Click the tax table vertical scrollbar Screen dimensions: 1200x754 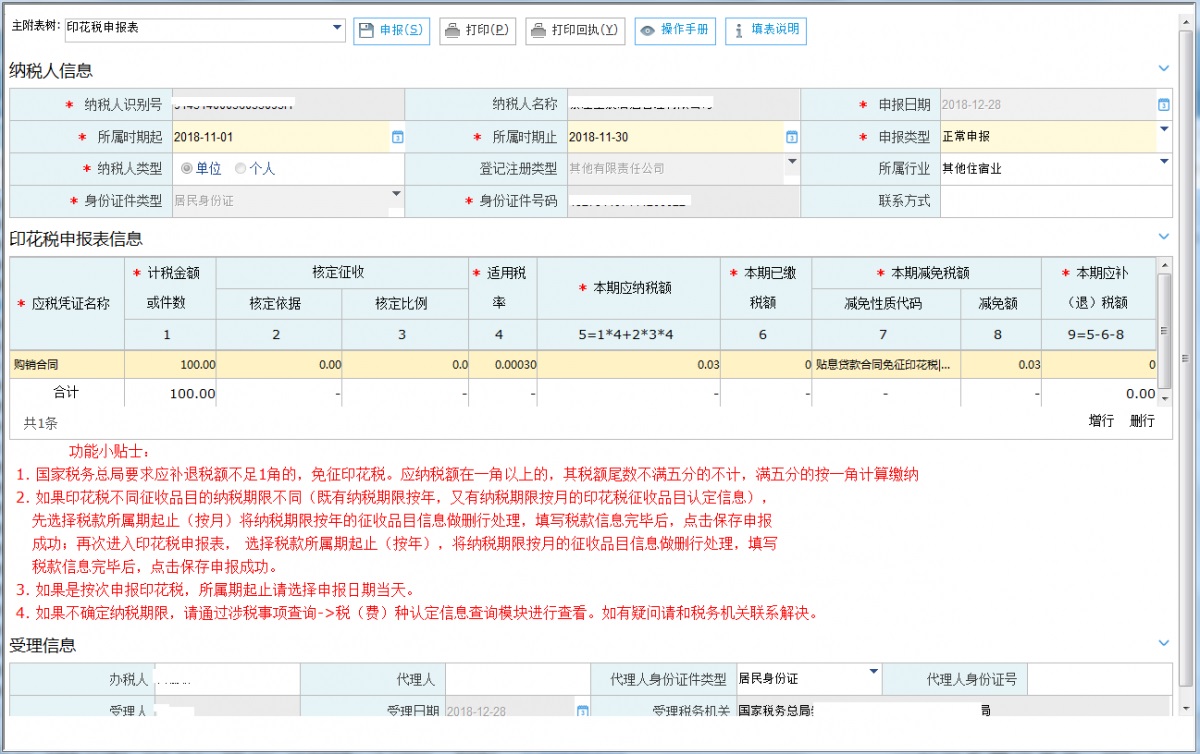[1164, 330]
